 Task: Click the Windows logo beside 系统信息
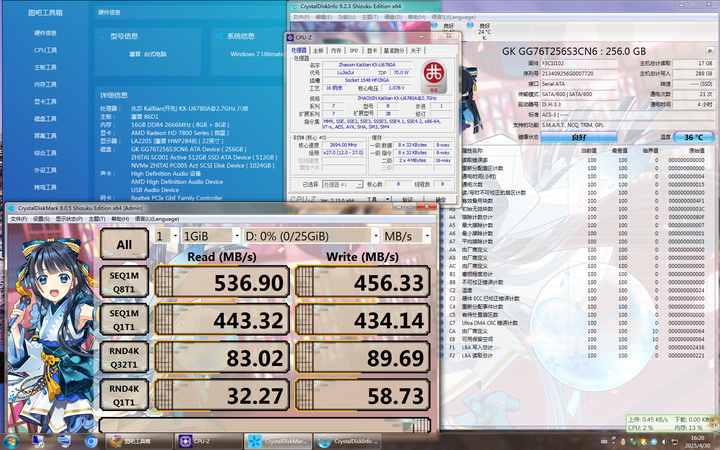(219, 36)
